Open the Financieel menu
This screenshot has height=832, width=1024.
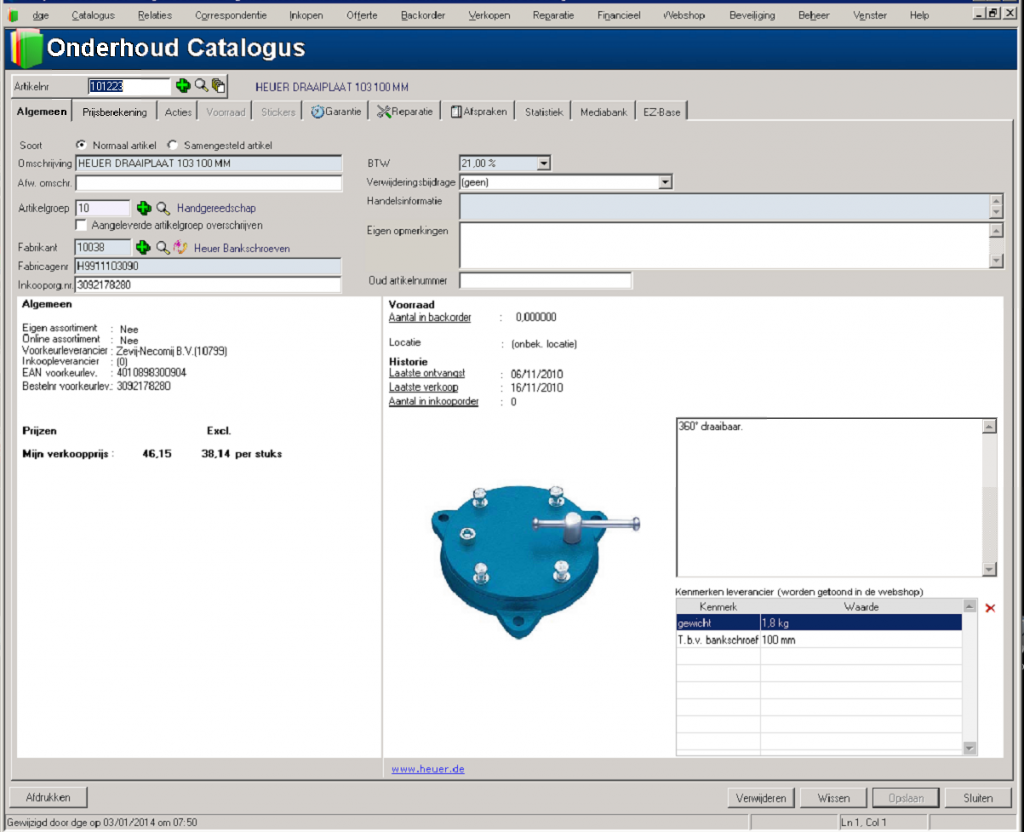coord(618,15)
